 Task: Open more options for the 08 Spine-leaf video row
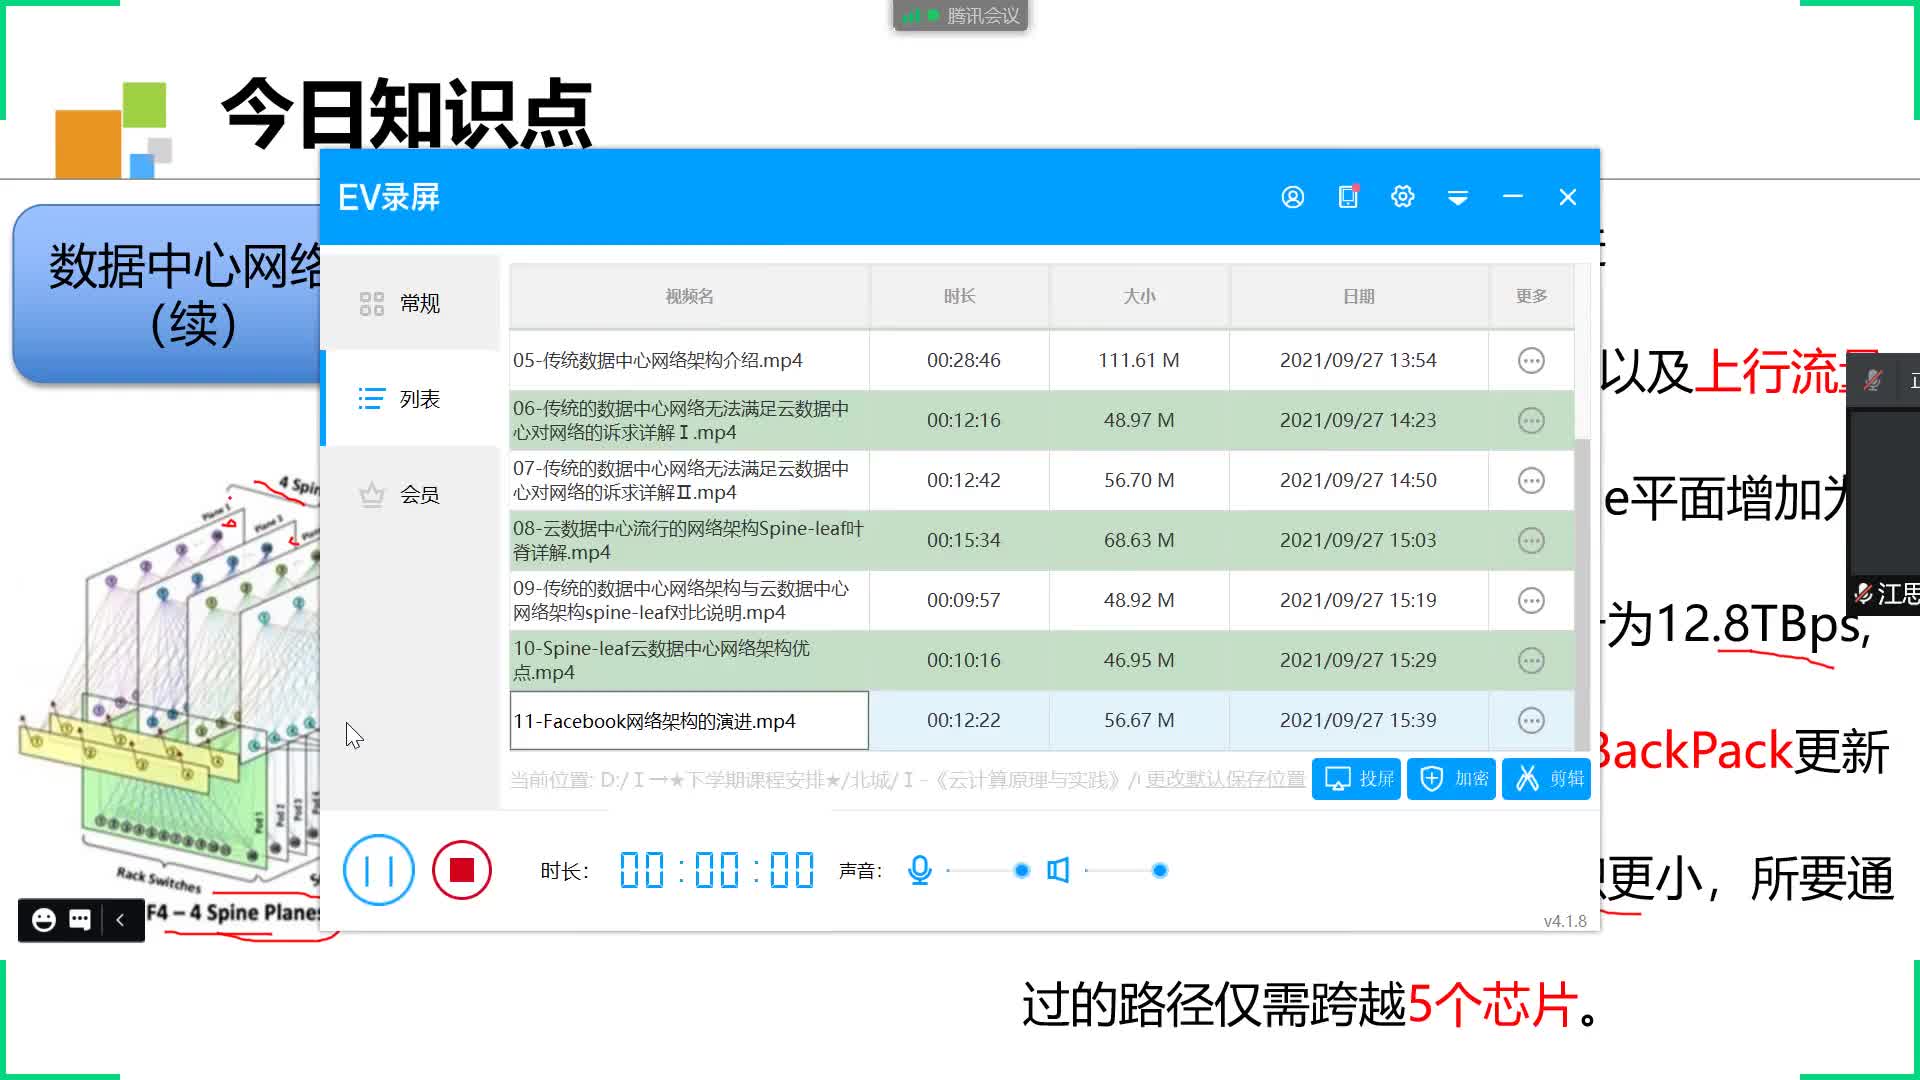click(x=1531, y=540)
